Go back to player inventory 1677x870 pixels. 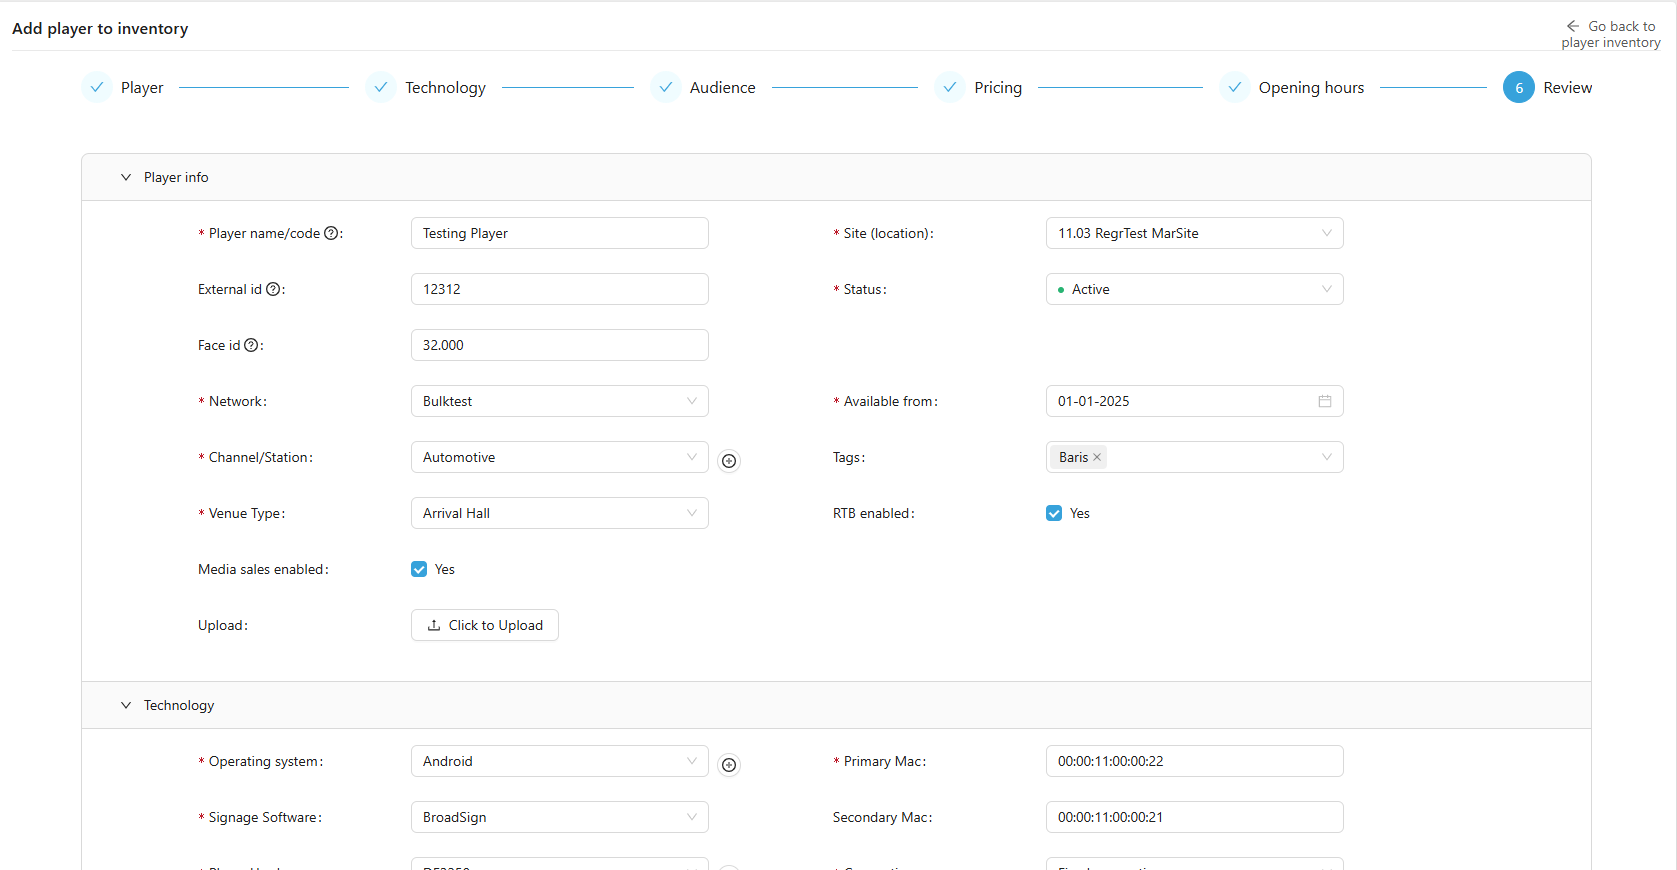click(1610, 34)
